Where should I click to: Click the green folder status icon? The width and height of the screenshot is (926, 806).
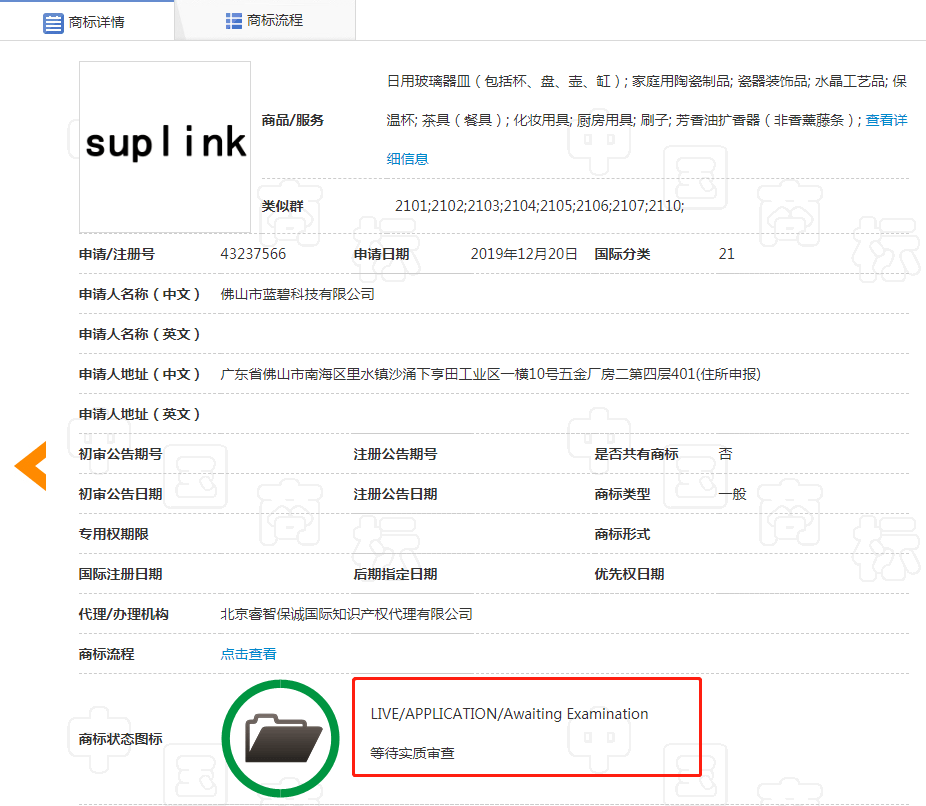[x=281, y=738]
